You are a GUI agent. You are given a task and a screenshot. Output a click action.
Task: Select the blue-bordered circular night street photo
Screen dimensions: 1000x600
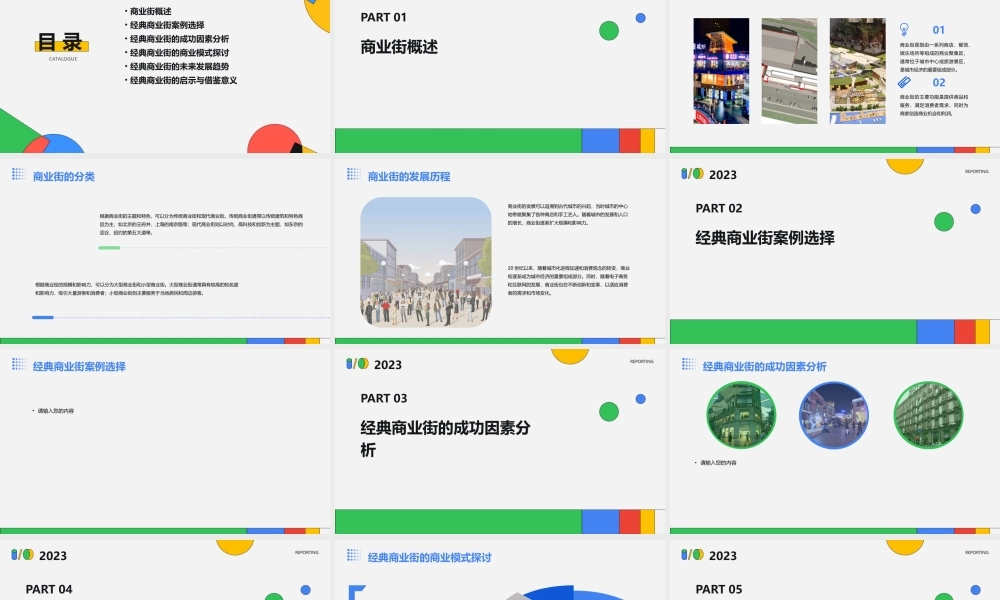[834, 415]
